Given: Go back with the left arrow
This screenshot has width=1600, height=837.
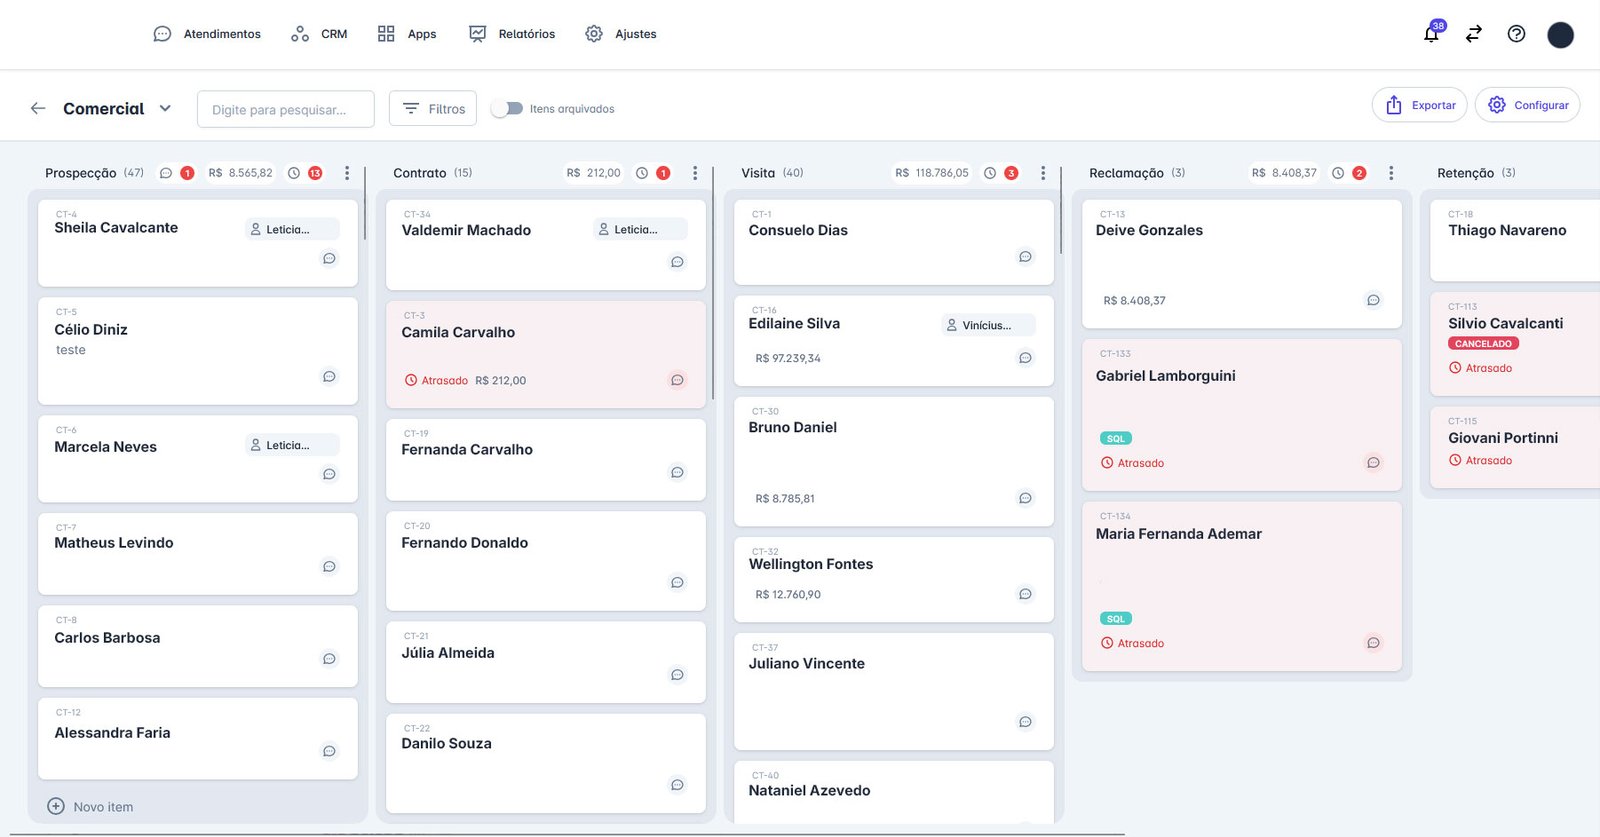Looking at the screenshot, I should point(38,108).
